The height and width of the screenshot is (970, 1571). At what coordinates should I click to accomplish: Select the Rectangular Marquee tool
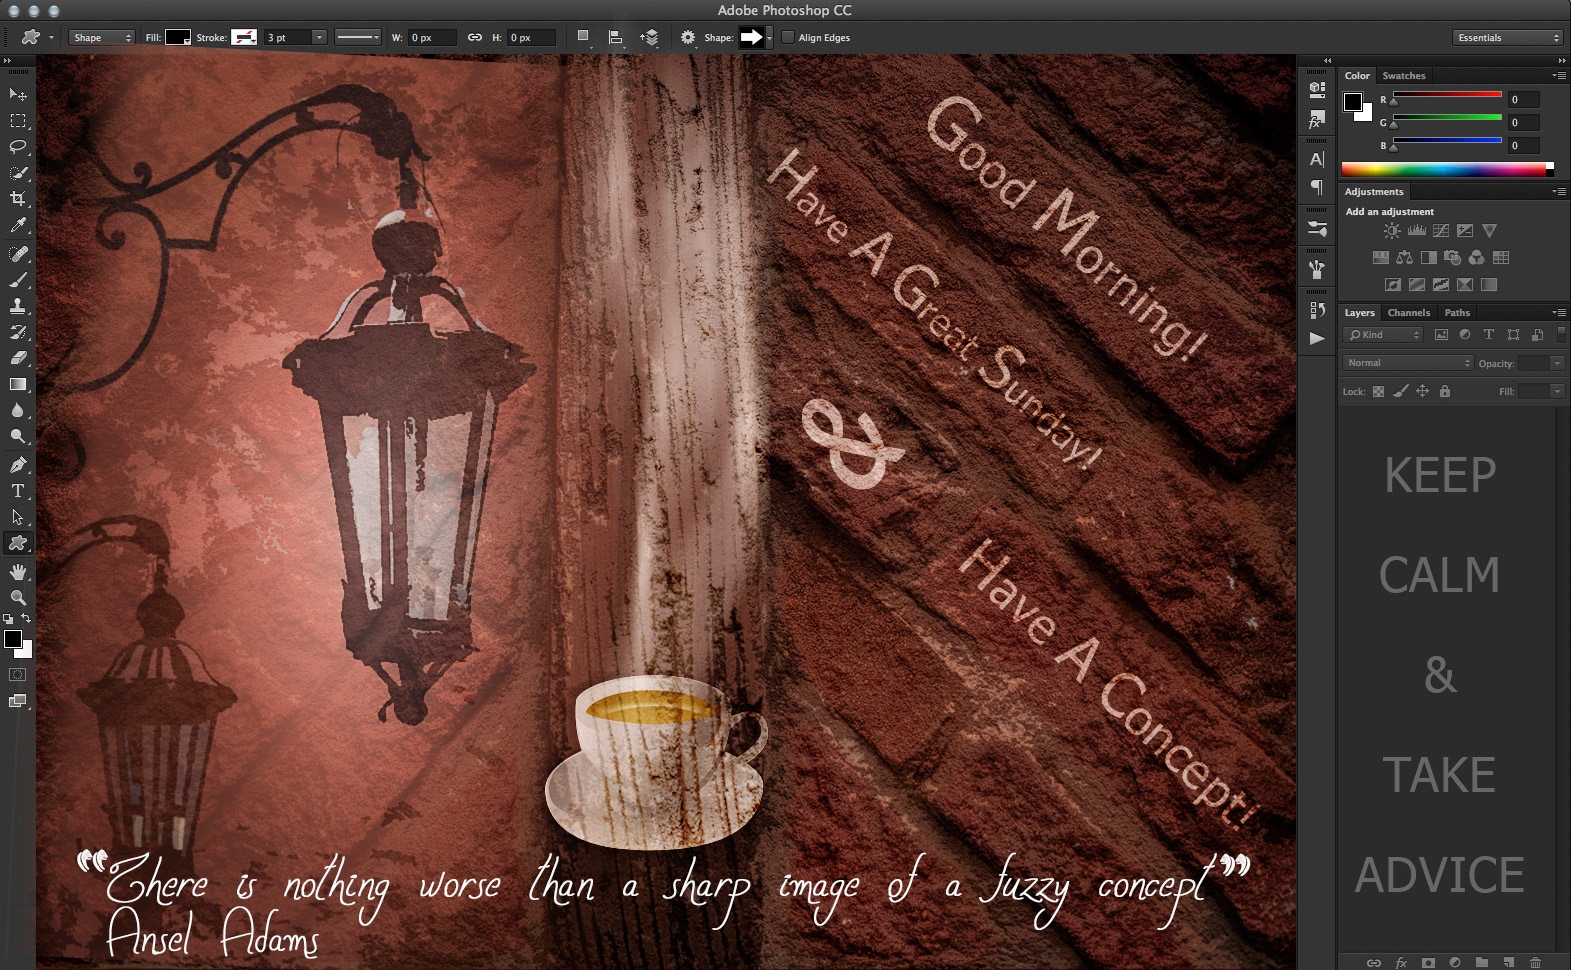[x=17, y=121]
